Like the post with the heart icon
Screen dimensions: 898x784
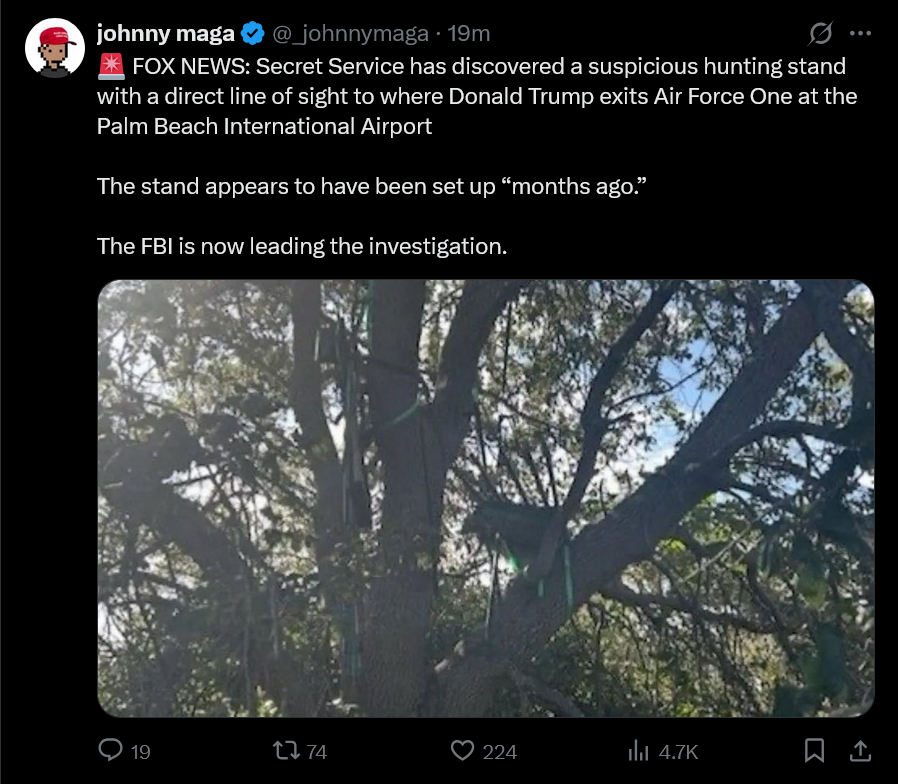461,750
